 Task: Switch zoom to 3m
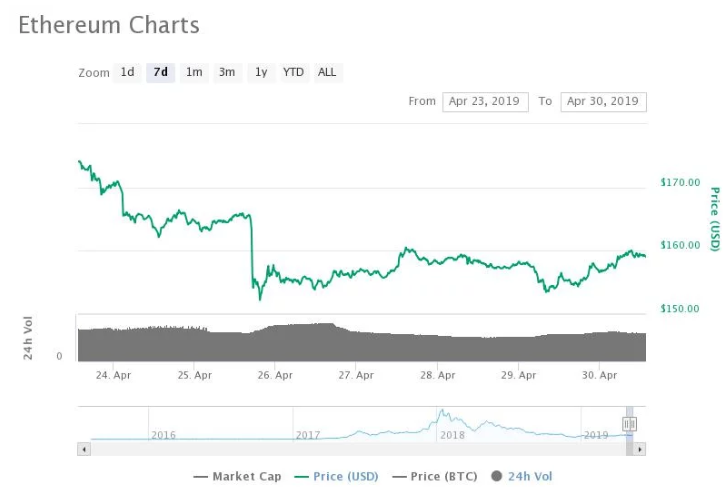pos(227,72)
